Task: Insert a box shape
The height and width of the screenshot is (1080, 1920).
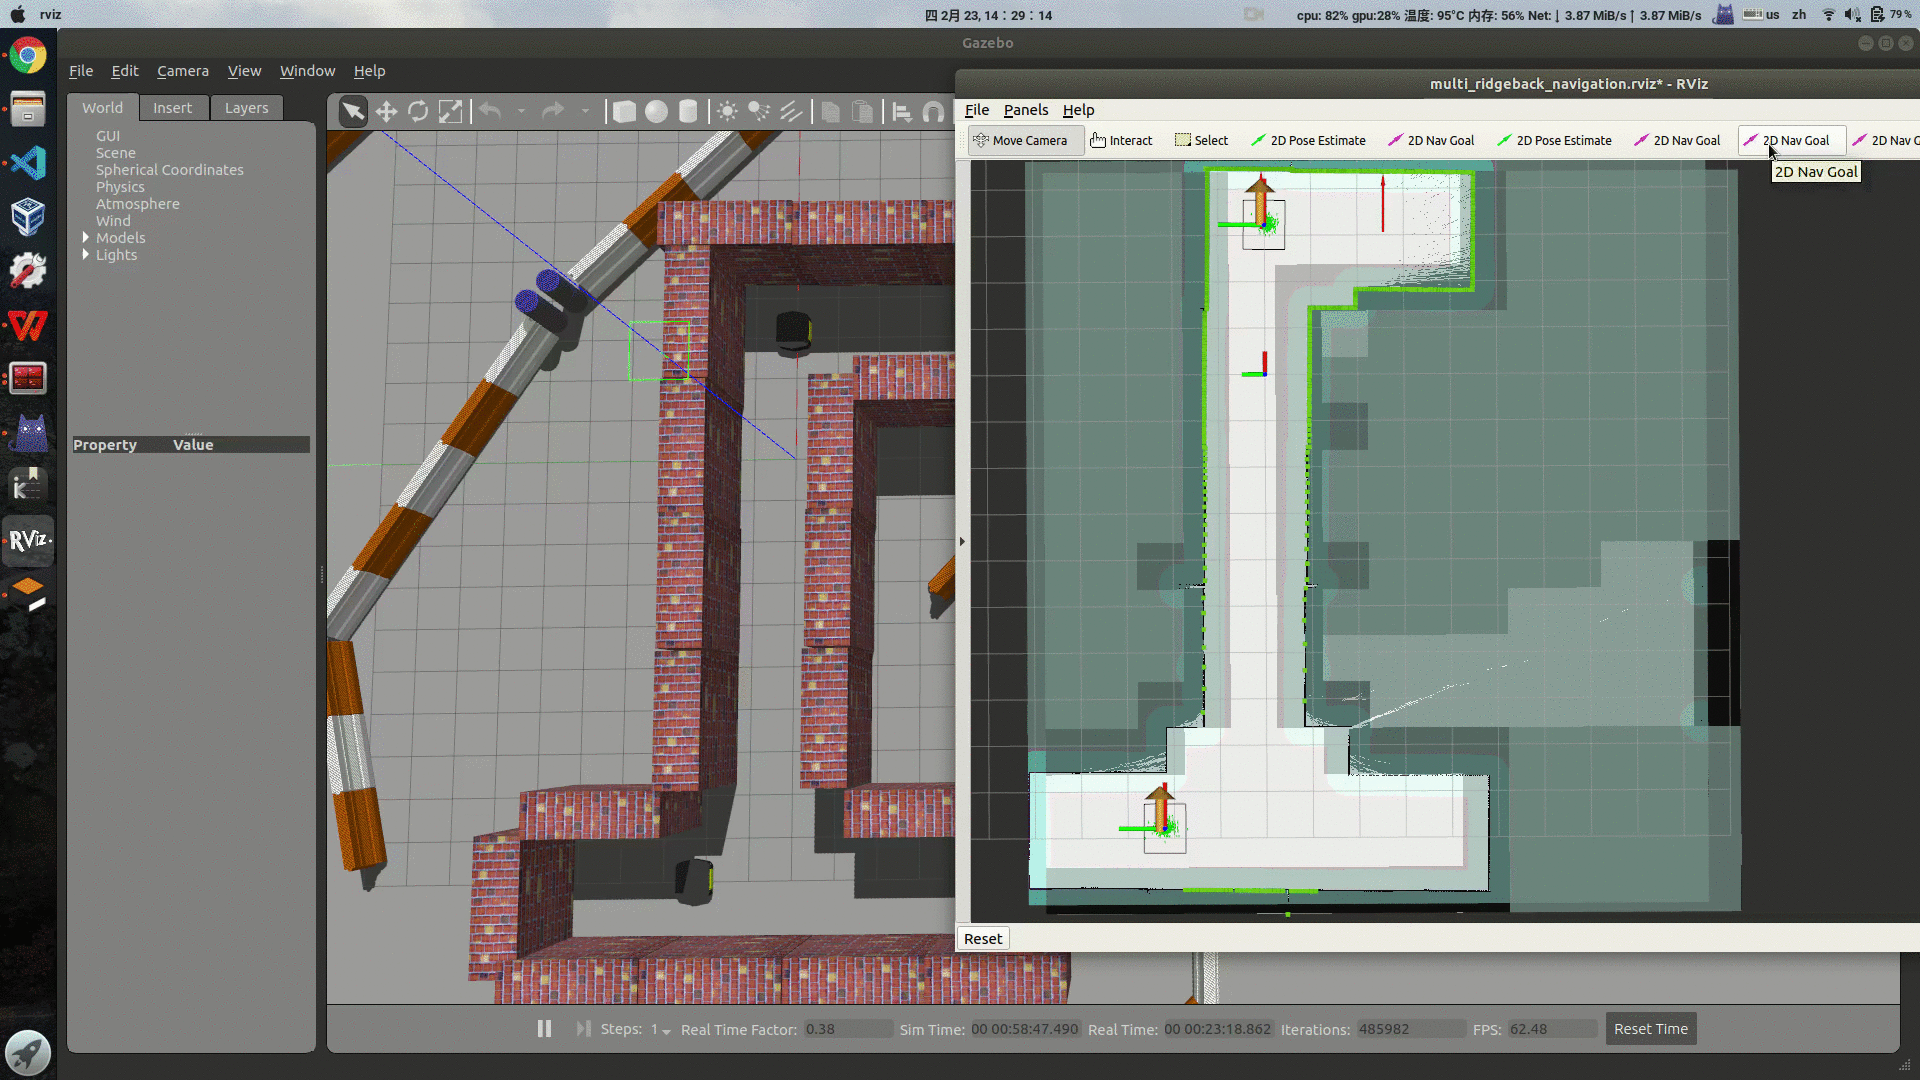Action: (x=624, y=111)
